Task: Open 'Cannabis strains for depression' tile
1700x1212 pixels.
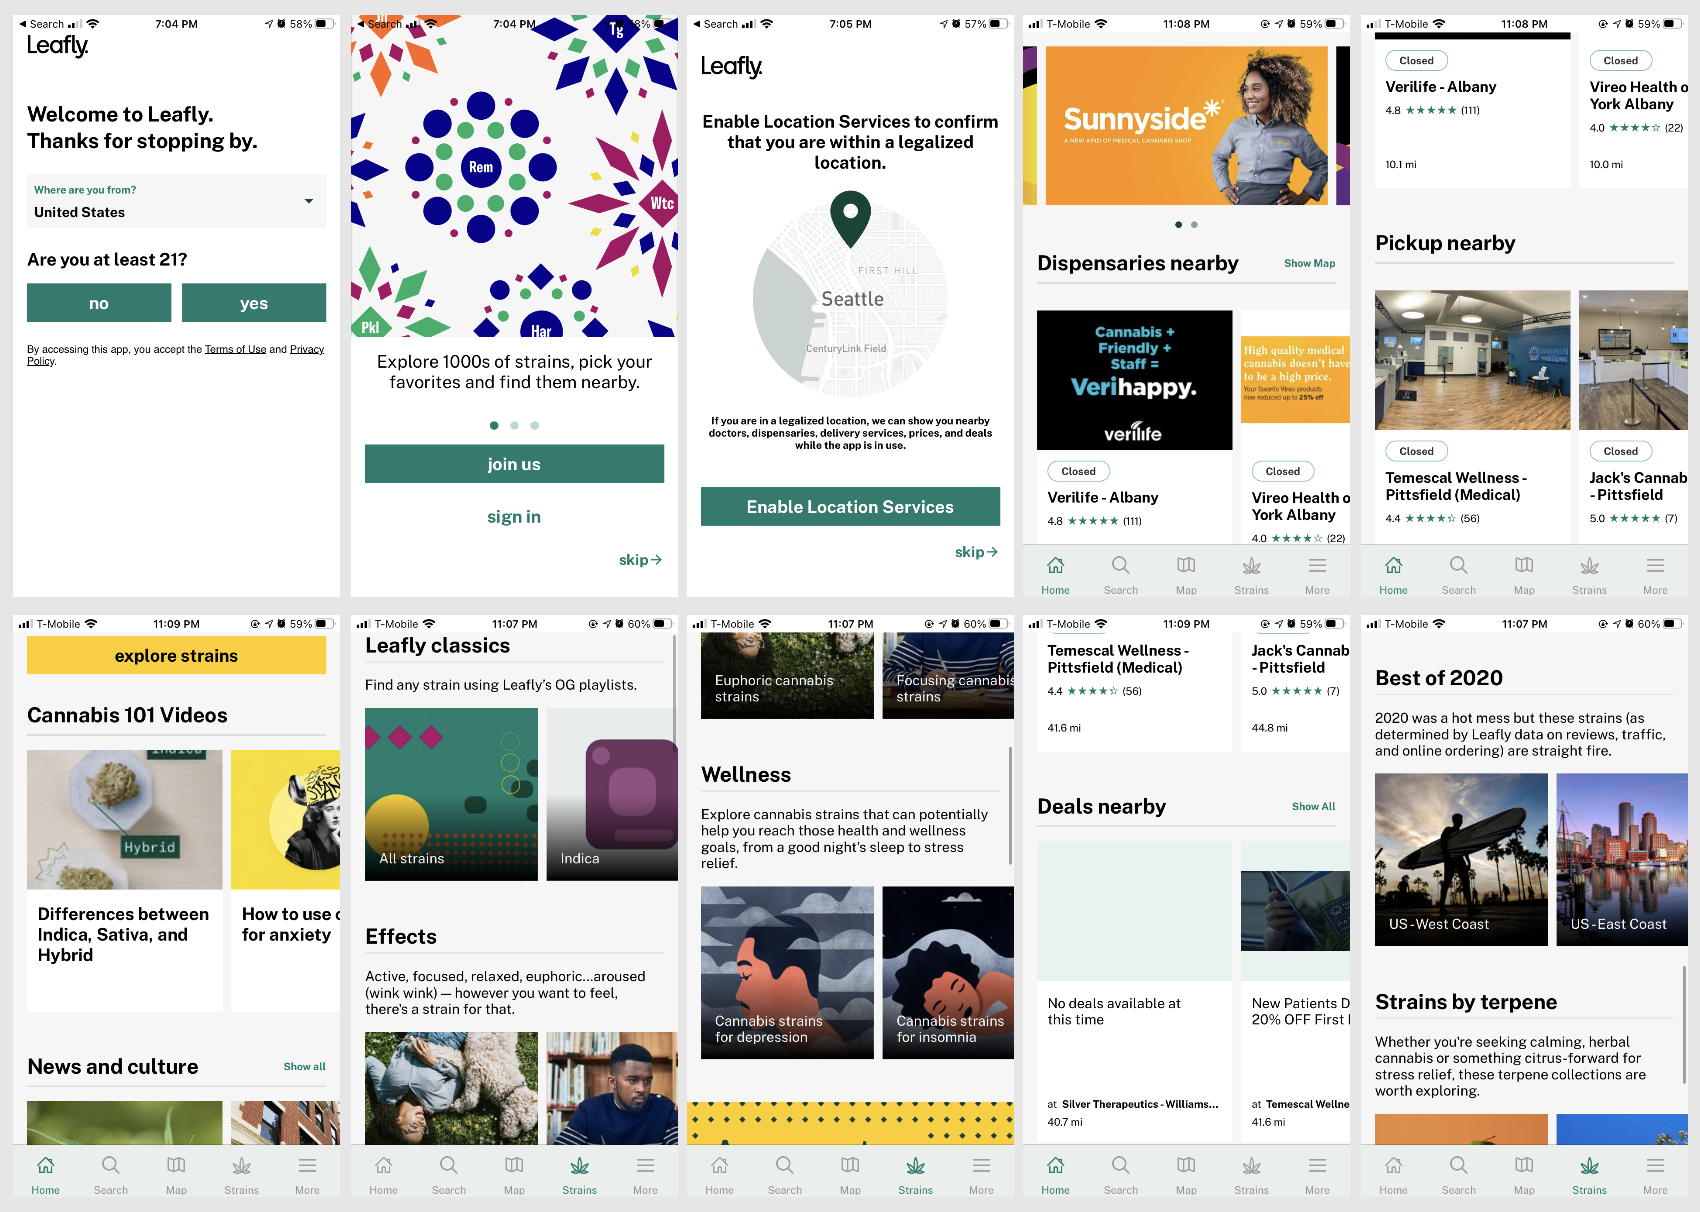Action: [787, 973]
